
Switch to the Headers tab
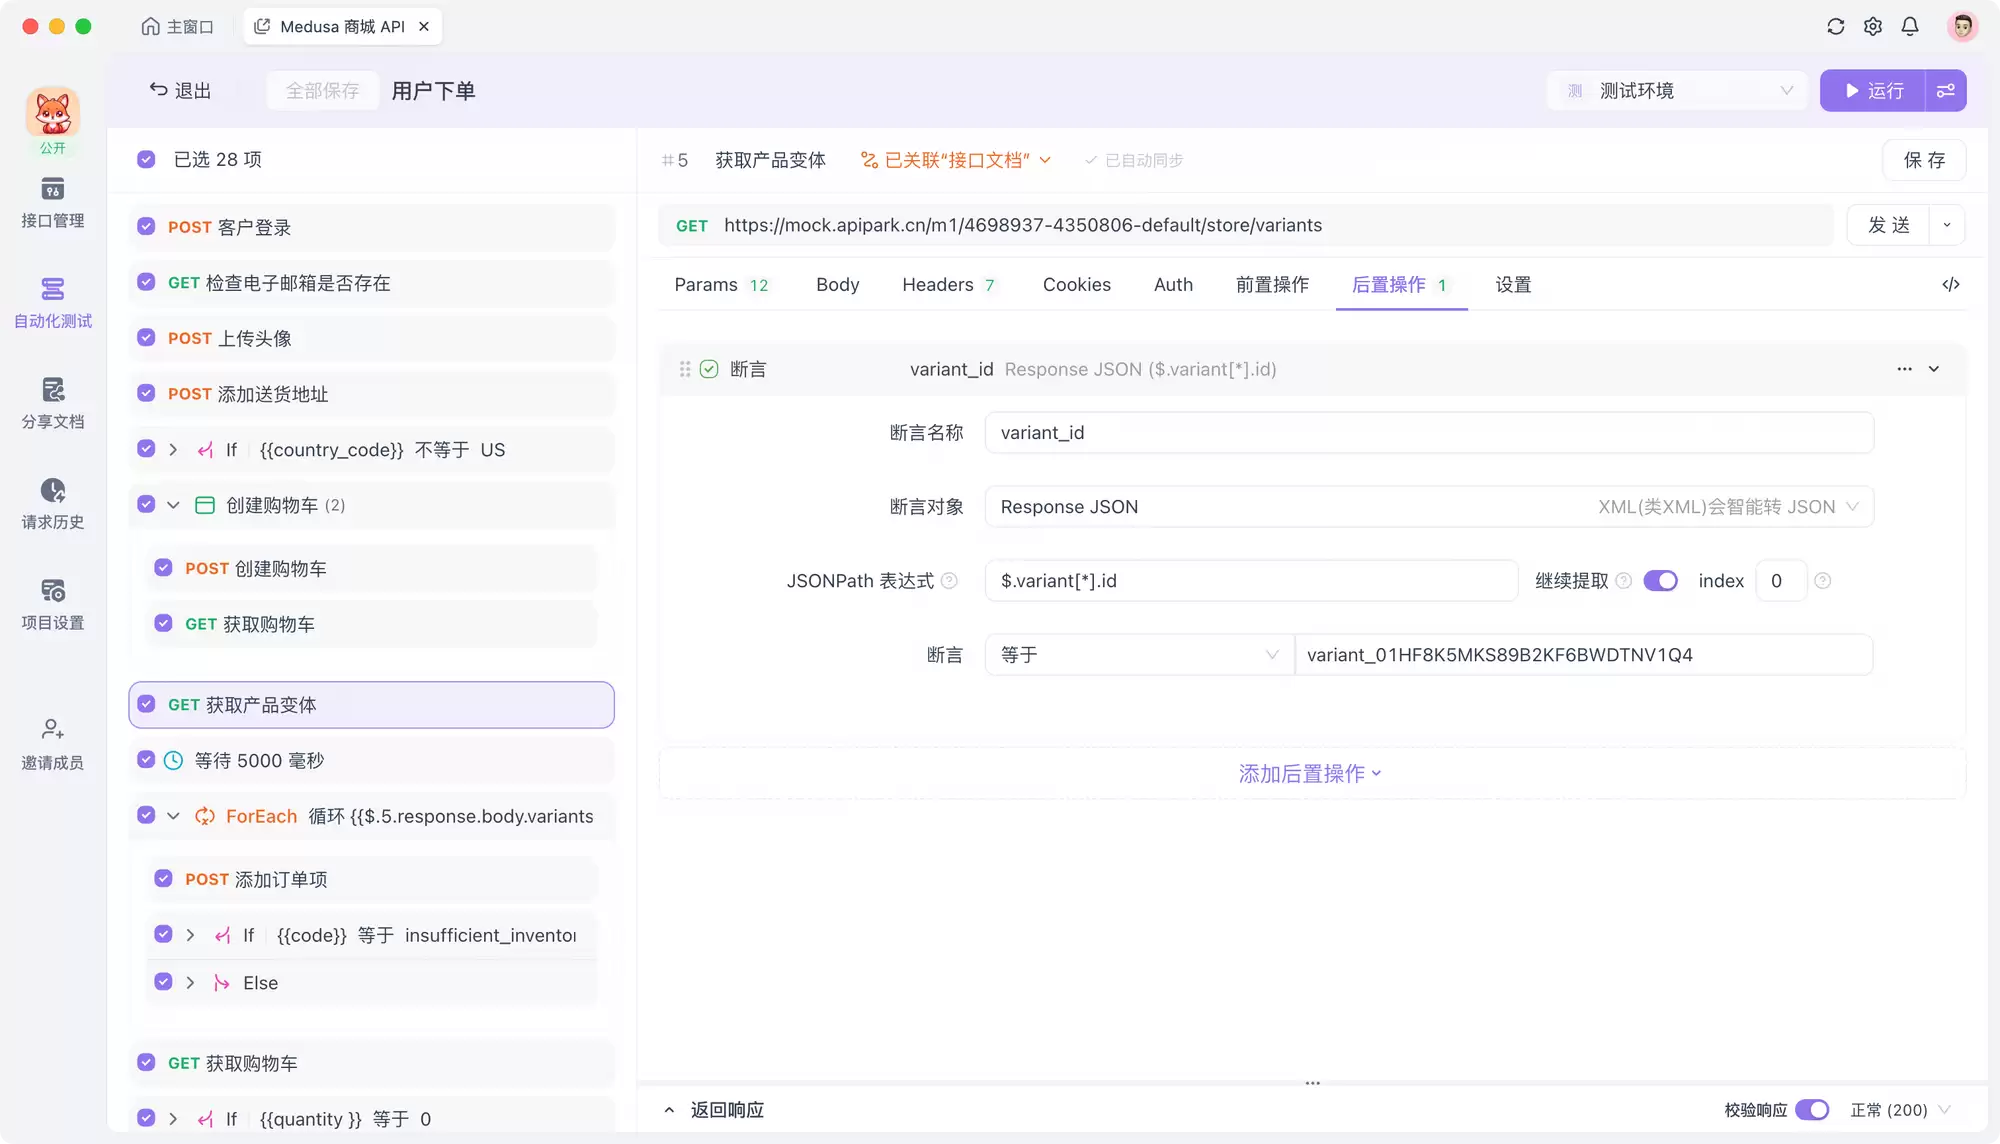click(948, 285)
